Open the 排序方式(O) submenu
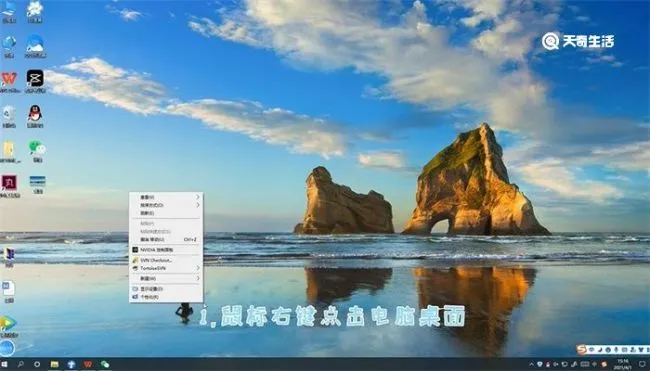Viewport: 650px width, 371px height. (166, 205)
